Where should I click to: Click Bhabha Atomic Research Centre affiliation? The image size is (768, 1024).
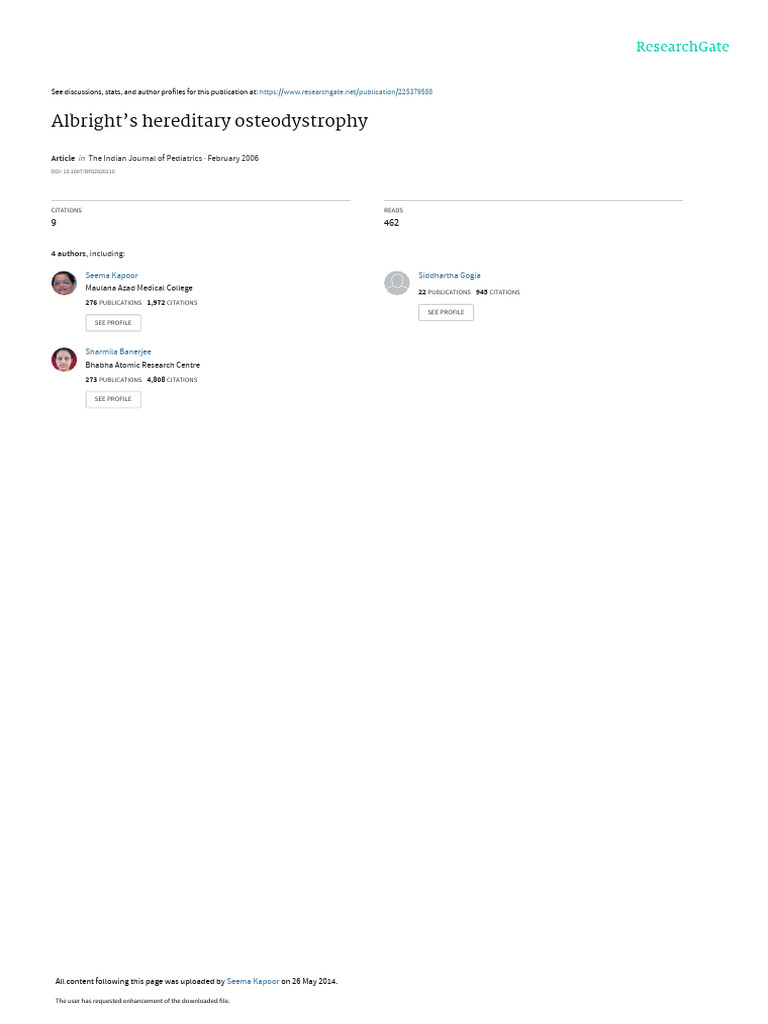(143, 365)
